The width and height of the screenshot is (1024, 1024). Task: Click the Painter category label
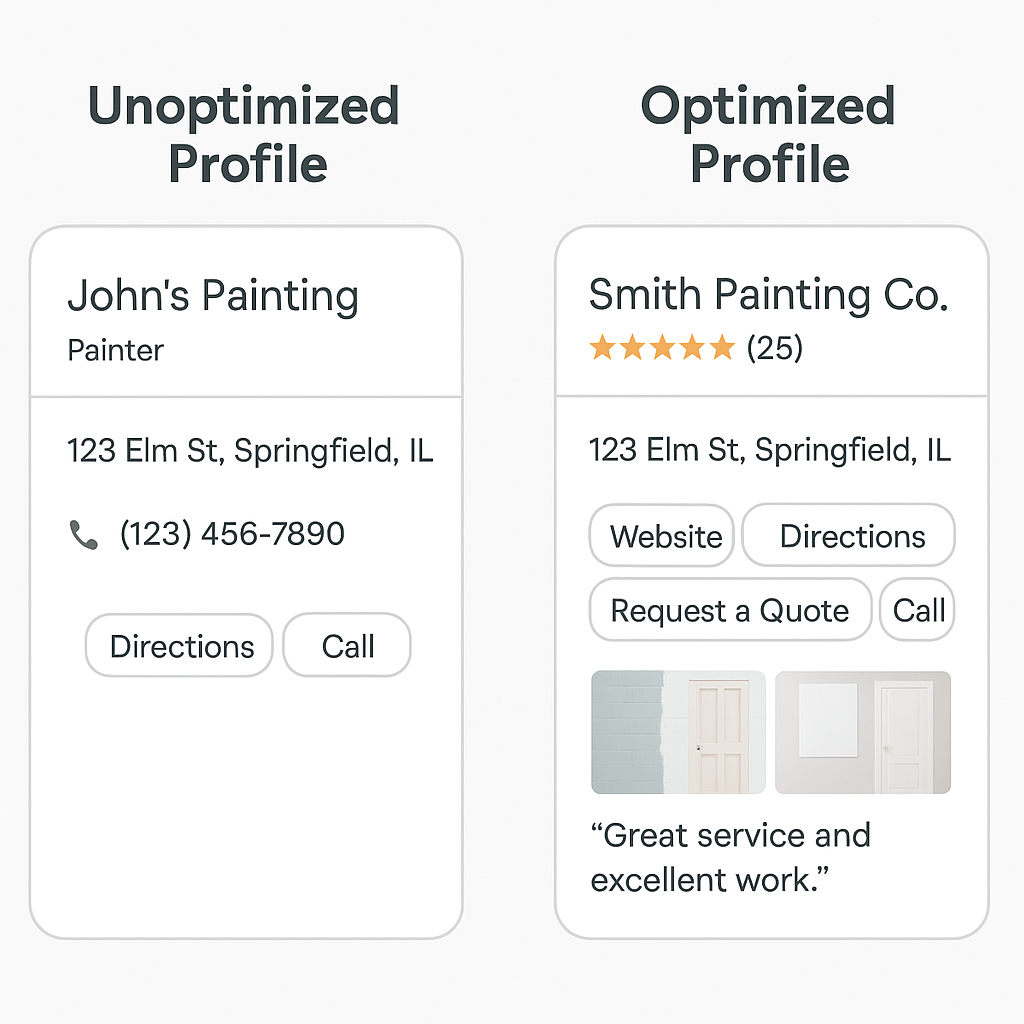[116, 351]
